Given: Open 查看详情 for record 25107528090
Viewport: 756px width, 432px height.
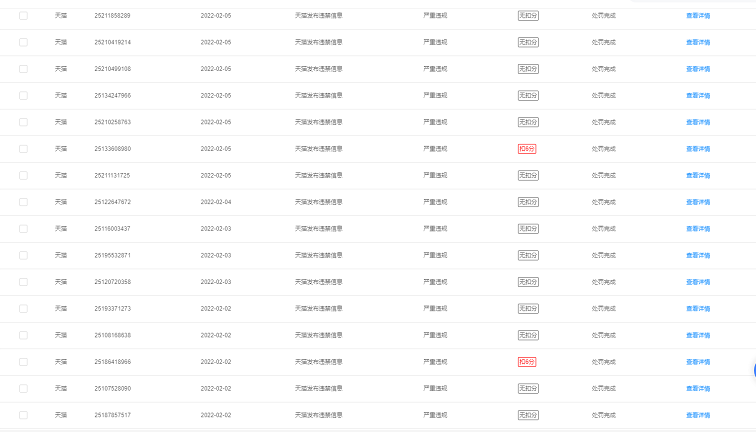Looking at the screenshot, I should pos(698,389).
